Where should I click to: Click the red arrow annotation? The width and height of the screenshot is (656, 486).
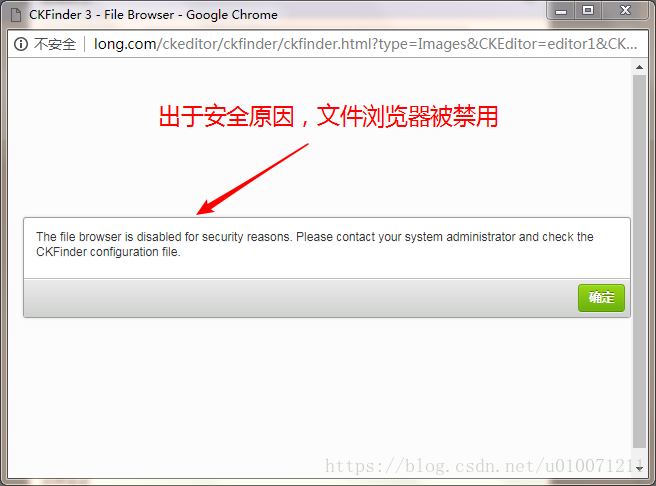[252, 179]
